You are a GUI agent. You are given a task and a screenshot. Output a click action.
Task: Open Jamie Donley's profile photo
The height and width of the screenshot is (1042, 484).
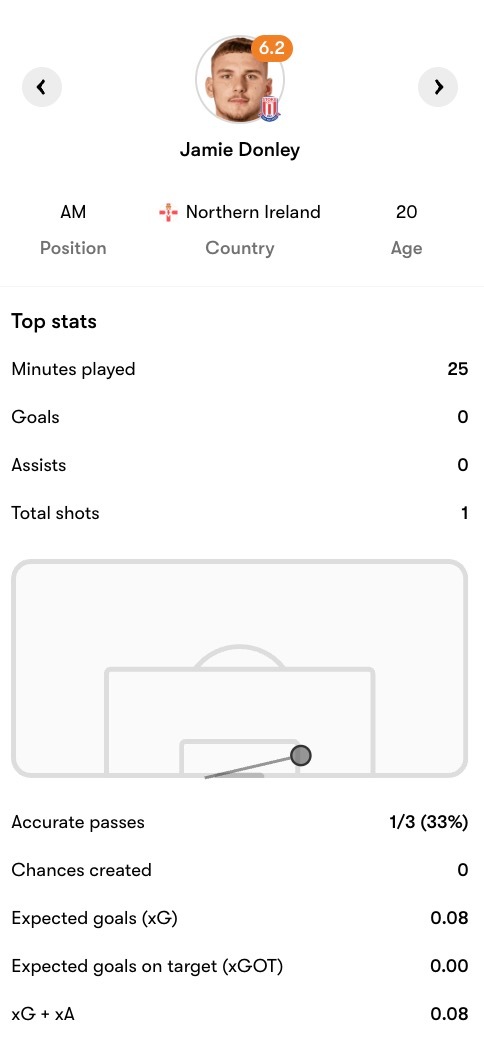[x=239, y=80]
